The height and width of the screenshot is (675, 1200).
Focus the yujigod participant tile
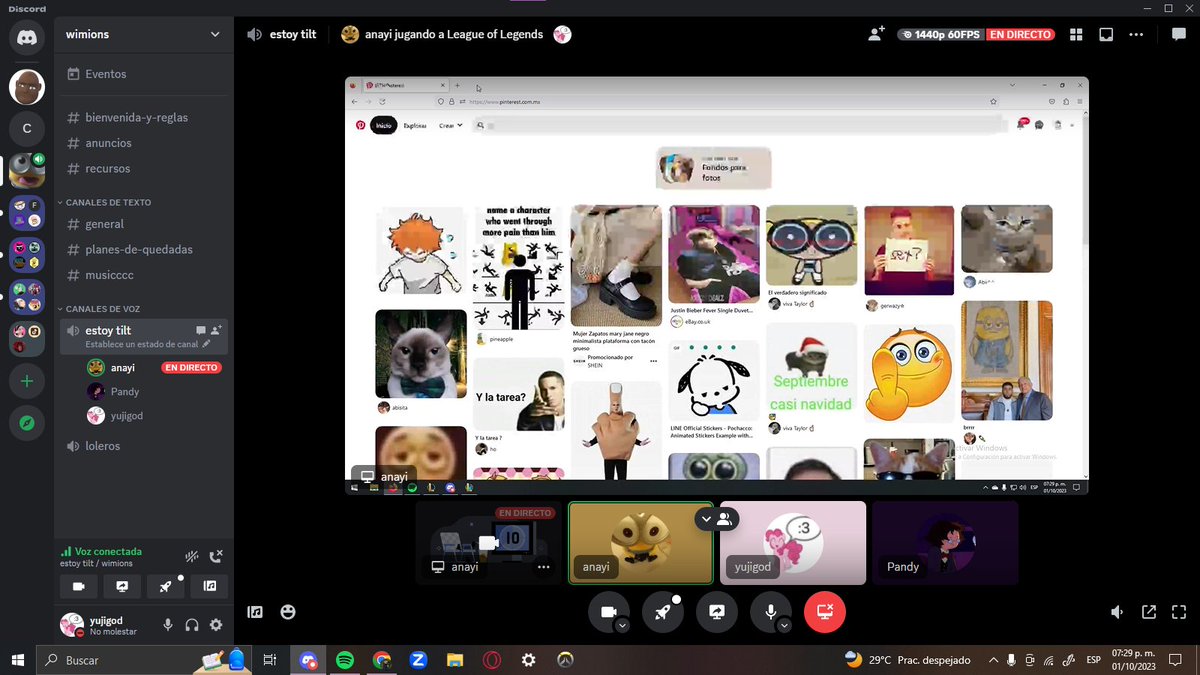click(x=793, y=543)
